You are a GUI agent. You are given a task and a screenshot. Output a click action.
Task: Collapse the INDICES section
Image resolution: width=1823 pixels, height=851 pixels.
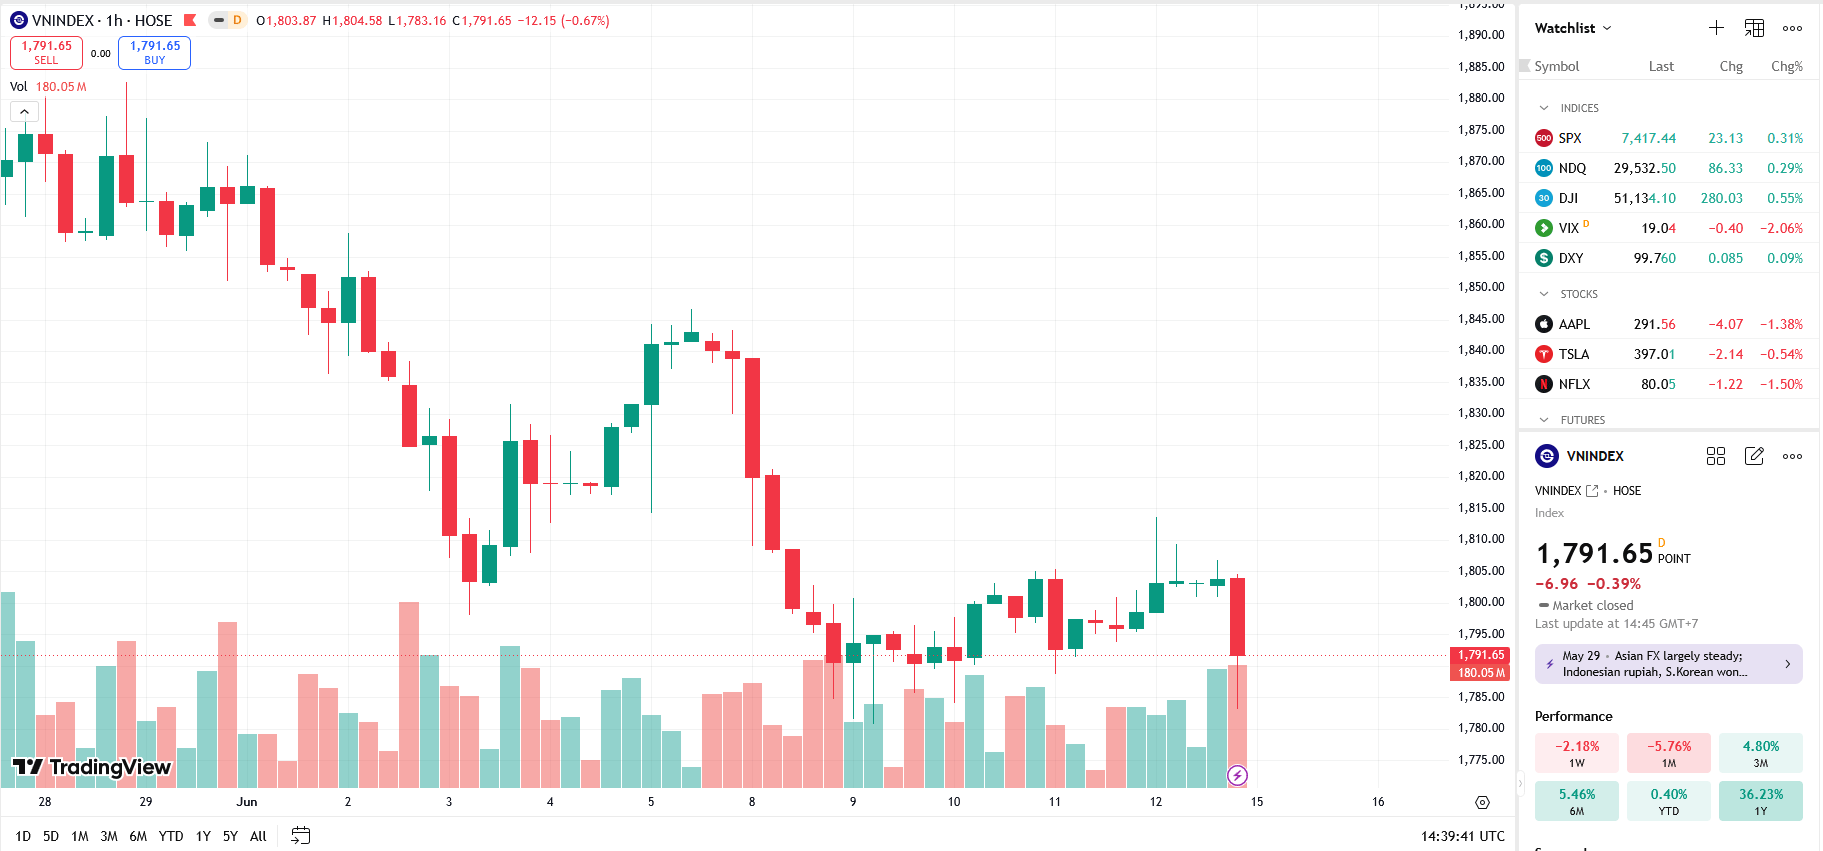1544,108
